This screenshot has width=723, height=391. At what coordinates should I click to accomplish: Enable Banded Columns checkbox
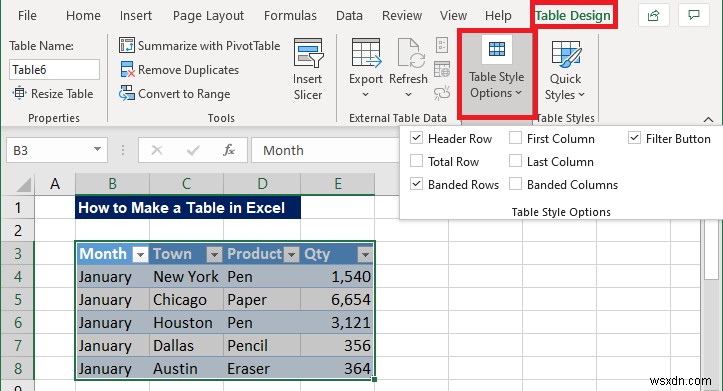coord(516,184)
